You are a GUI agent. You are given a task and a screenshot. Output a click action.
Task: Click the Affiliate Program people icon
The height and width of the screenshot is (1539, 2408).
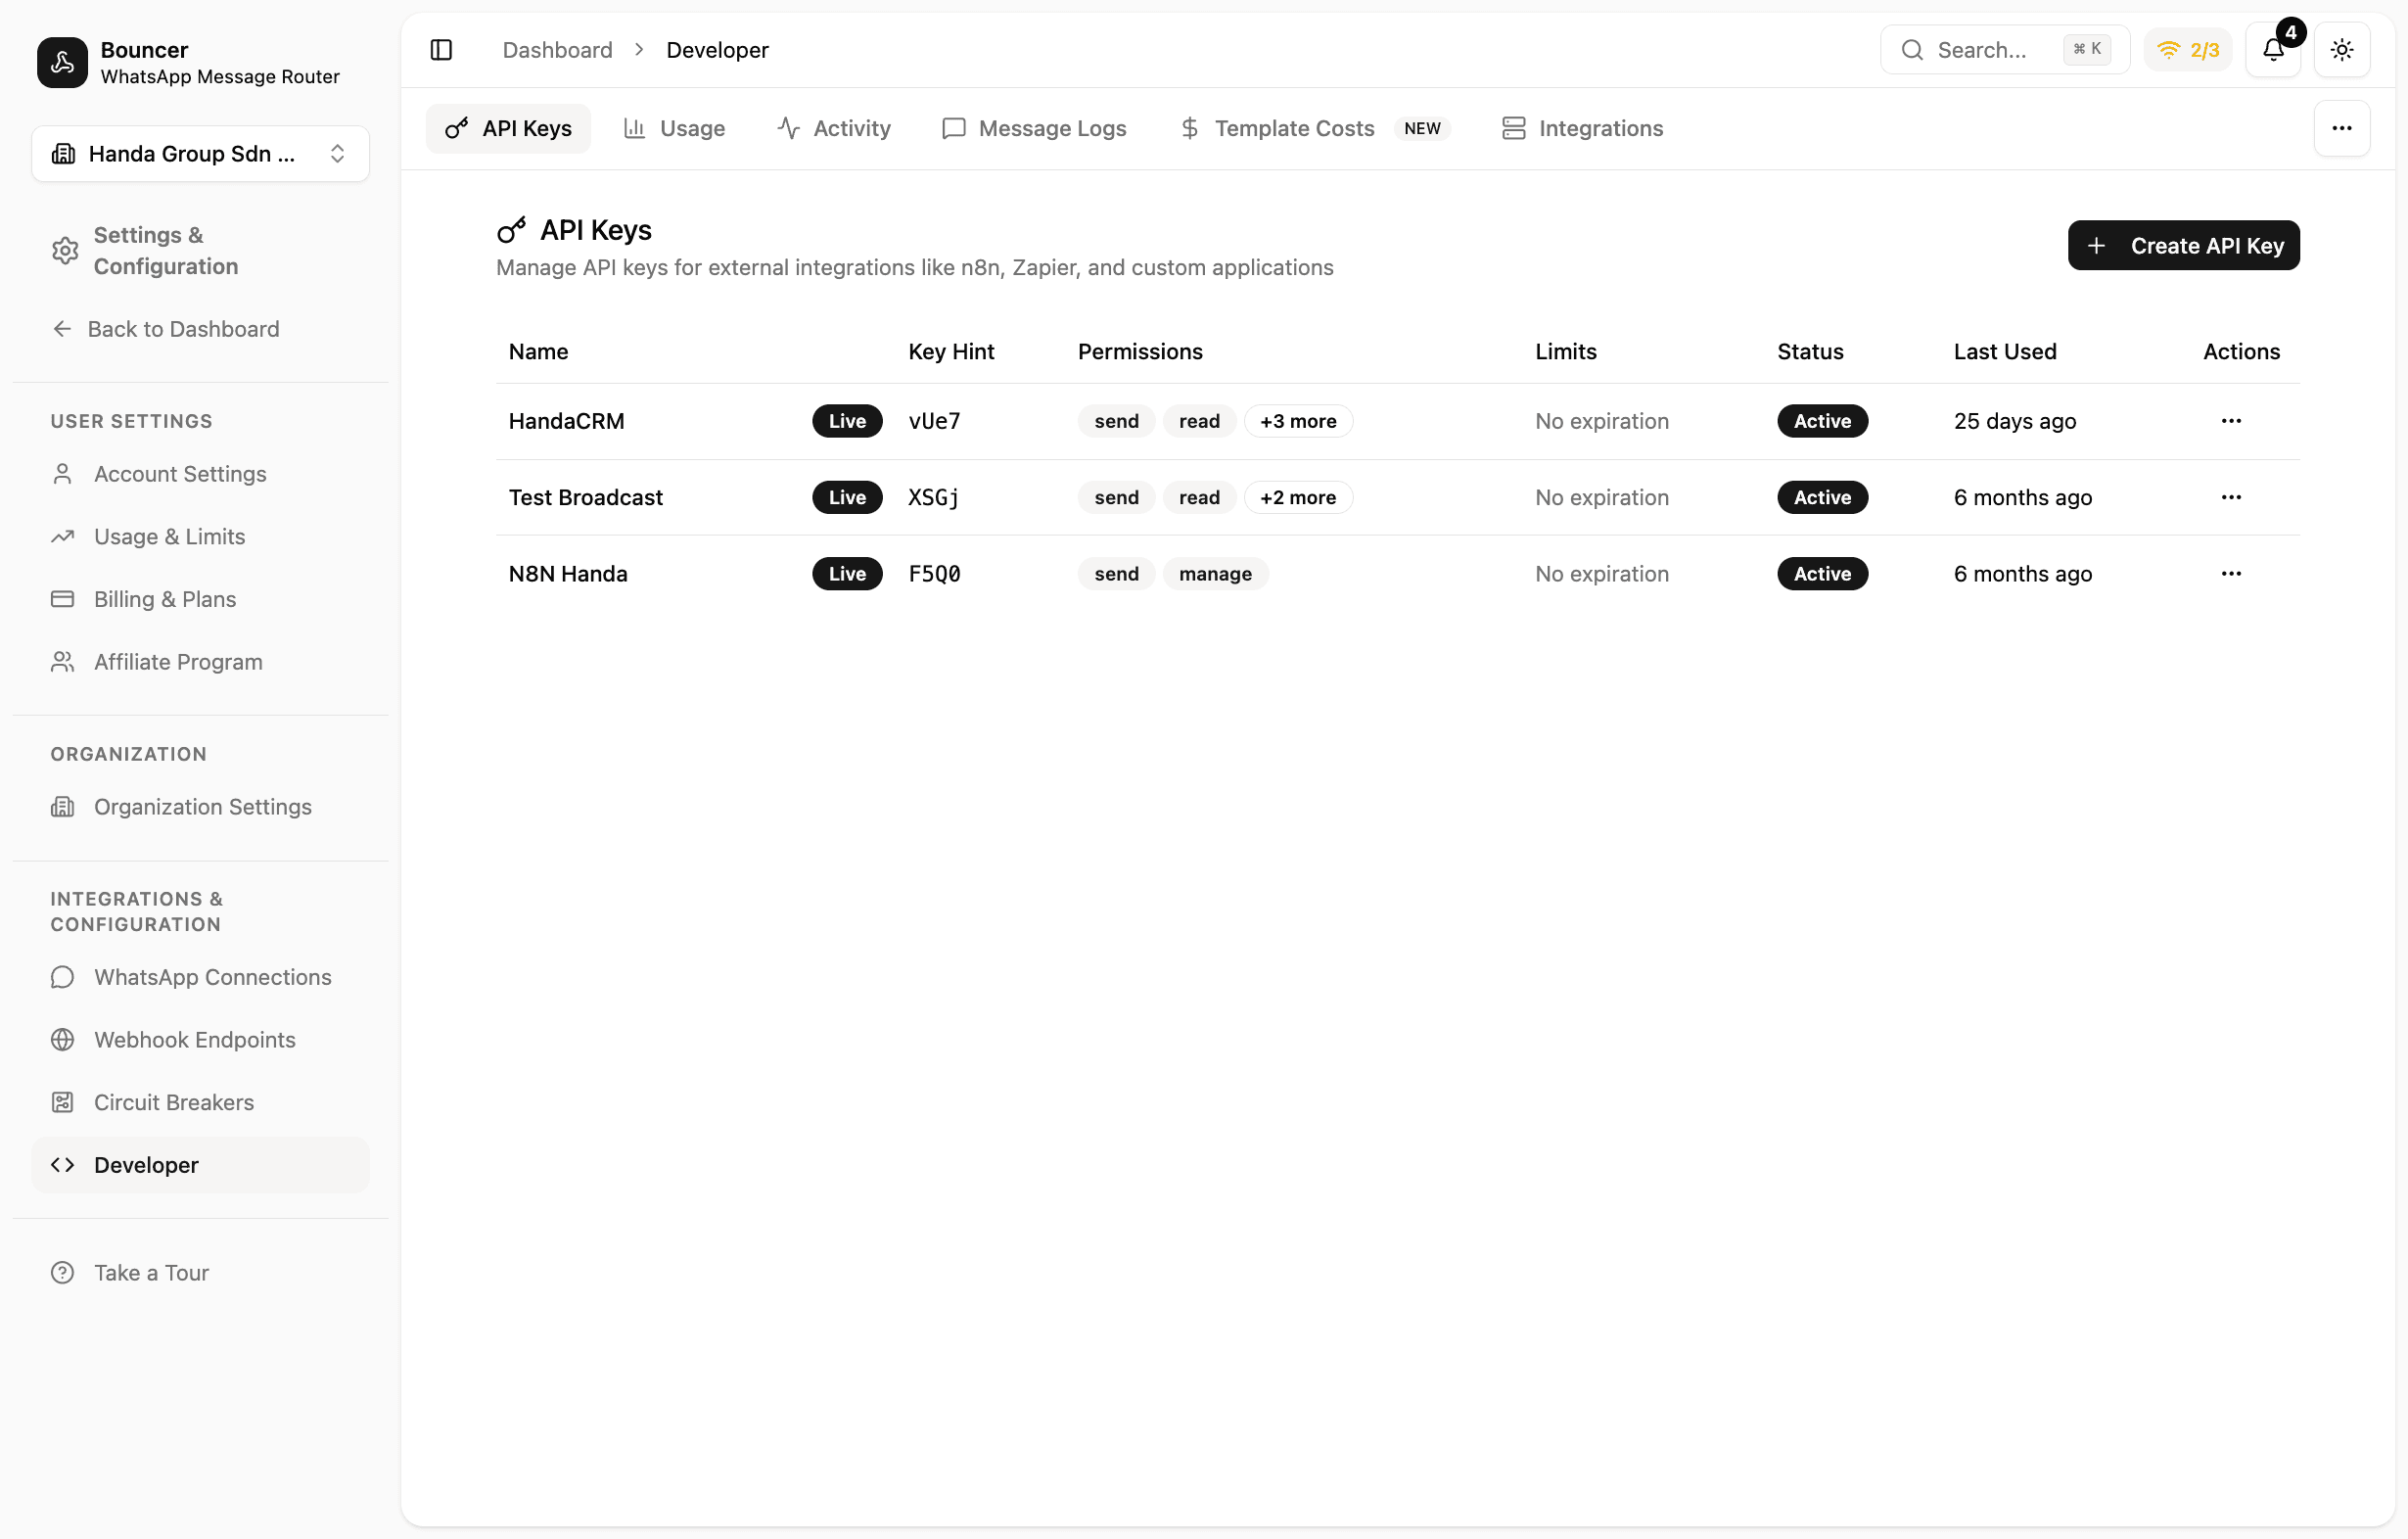coord(63,662)
